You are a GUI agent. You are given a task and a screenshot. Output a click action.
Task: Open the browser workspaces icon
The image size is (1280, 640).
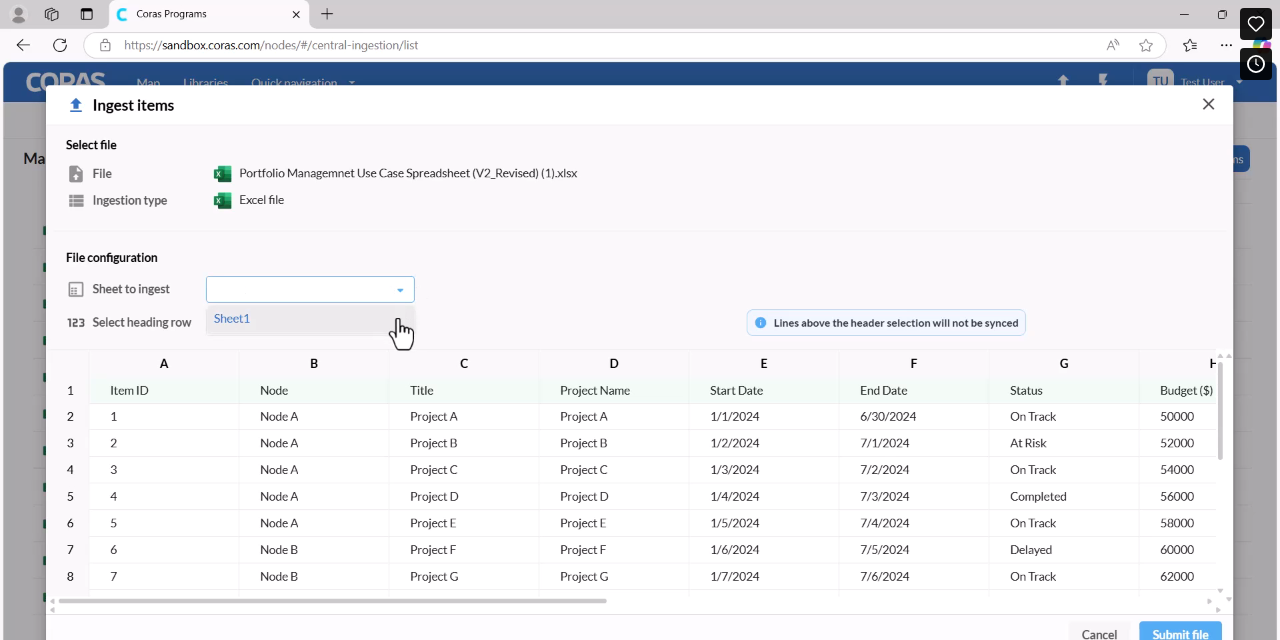(x=52, y=14)
